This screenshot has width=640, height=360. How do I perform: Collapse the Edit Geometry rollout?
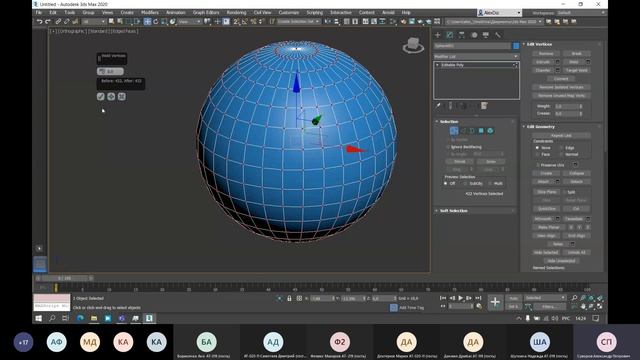[x=524, y=127]
